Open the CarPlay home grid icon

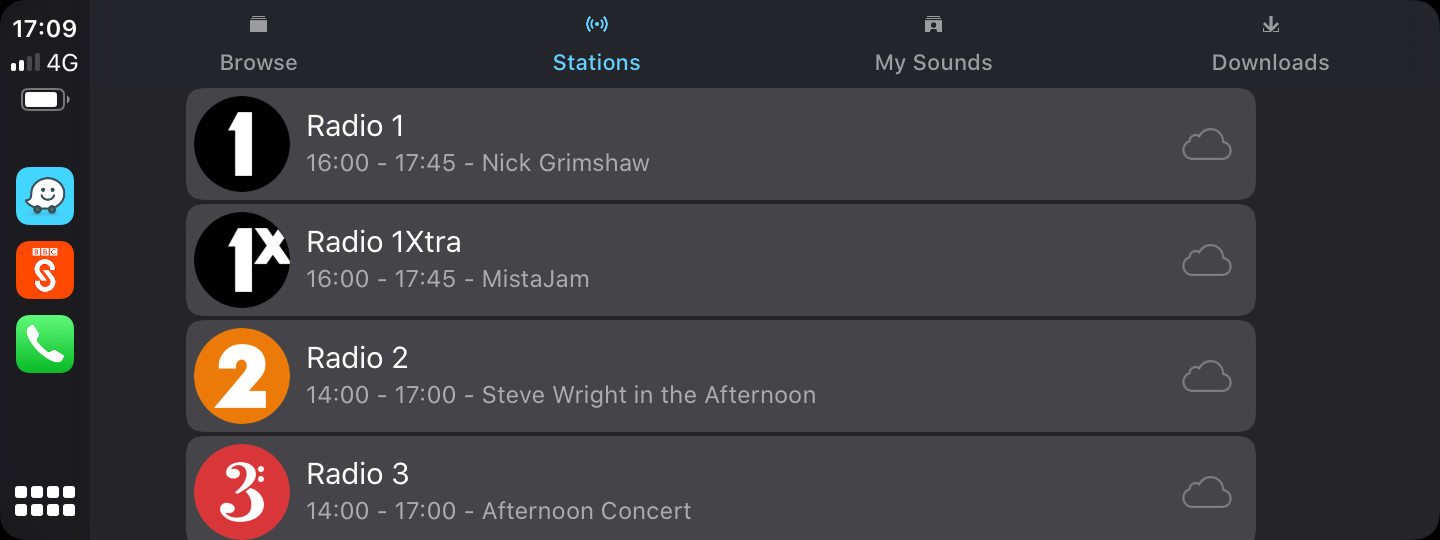45,500
